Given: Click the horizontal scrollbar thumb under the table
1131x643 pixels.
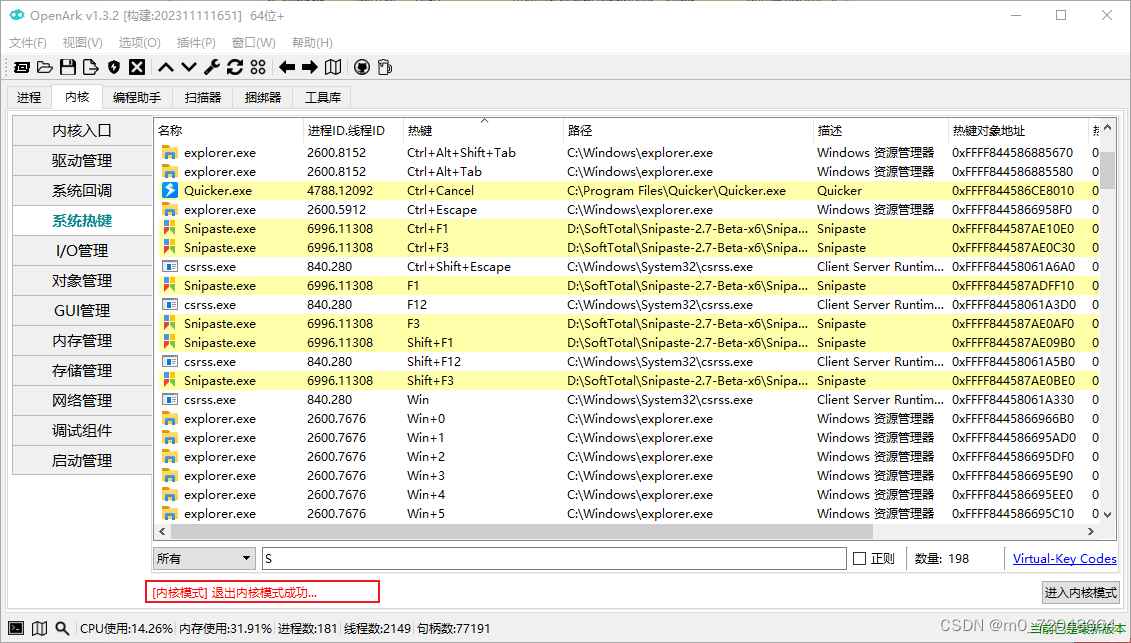Looking at the screenshot, I should pyautogui.click(x=522, y=531).
